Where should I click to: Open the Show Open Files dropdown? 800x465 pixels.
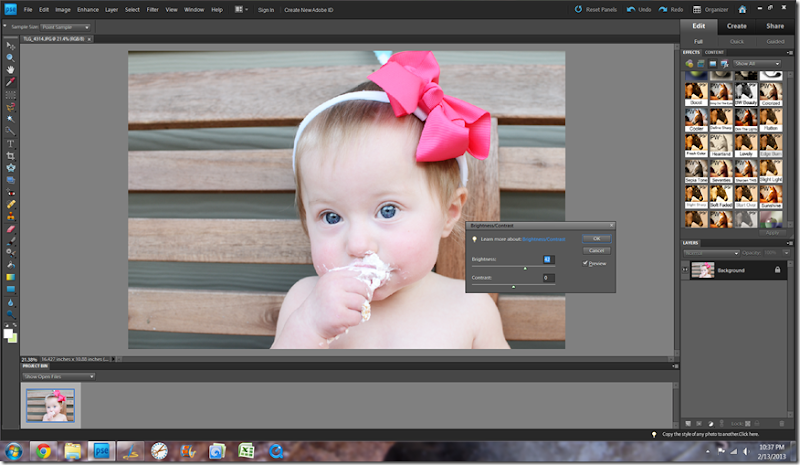pos(60,376)
